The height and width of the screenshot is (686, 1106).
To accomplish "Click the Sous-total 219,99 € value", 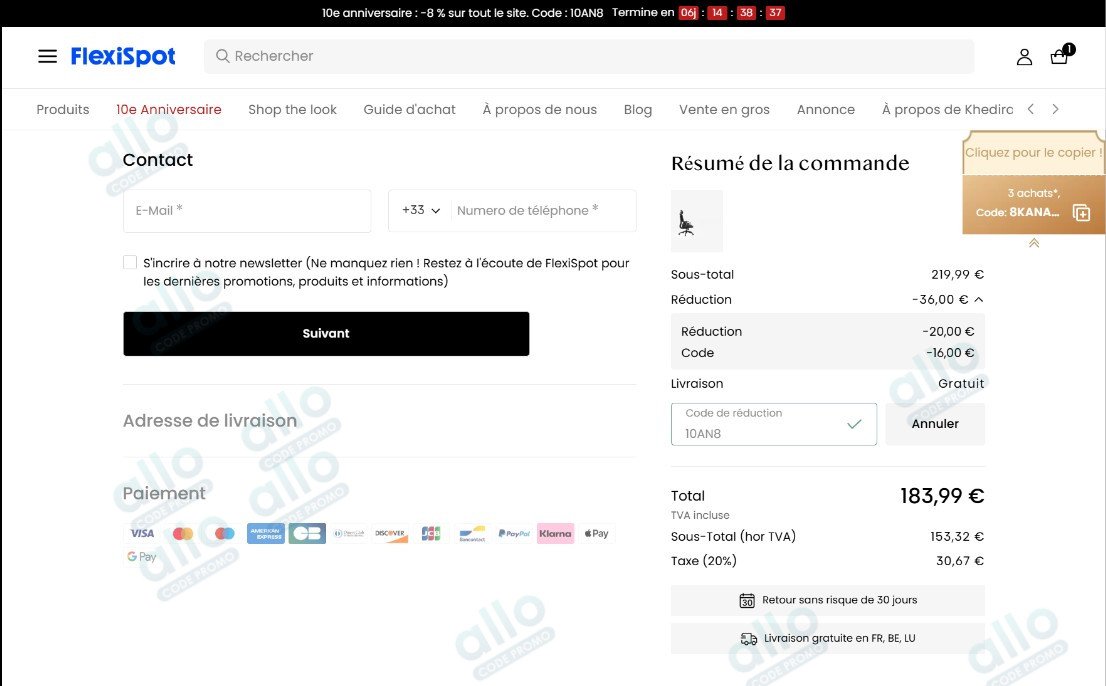I will 957,274.
